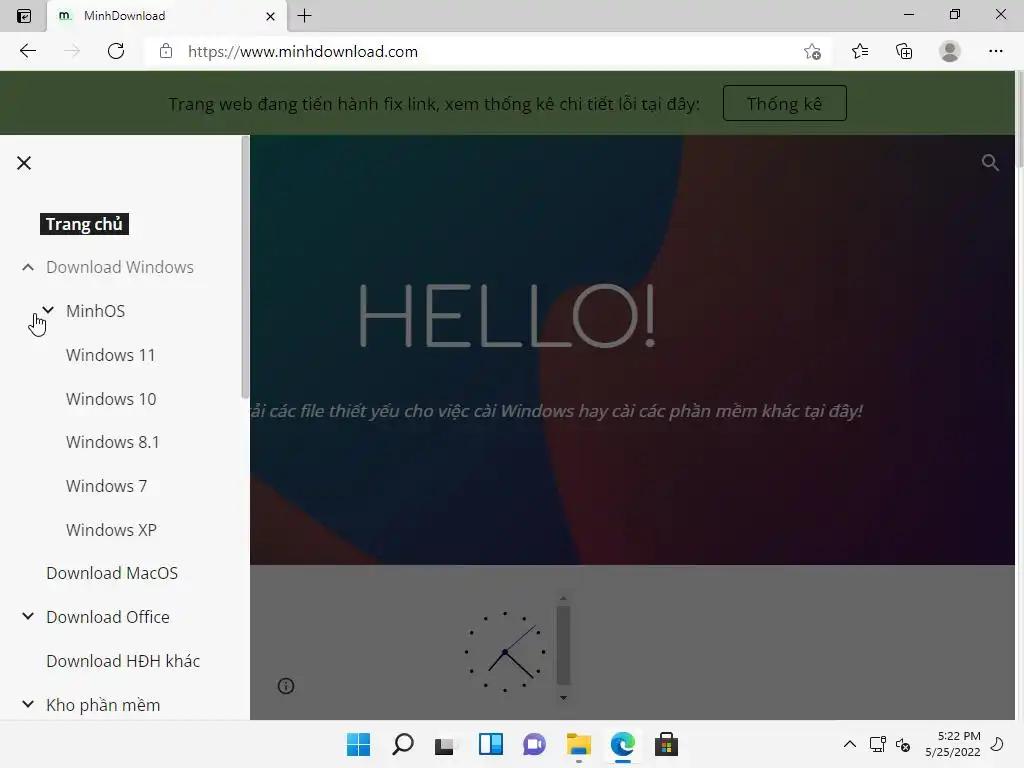This screenshot has width=1024, height=768.
Task: Select Windows 11 in the menu
Action: point(110,355)
